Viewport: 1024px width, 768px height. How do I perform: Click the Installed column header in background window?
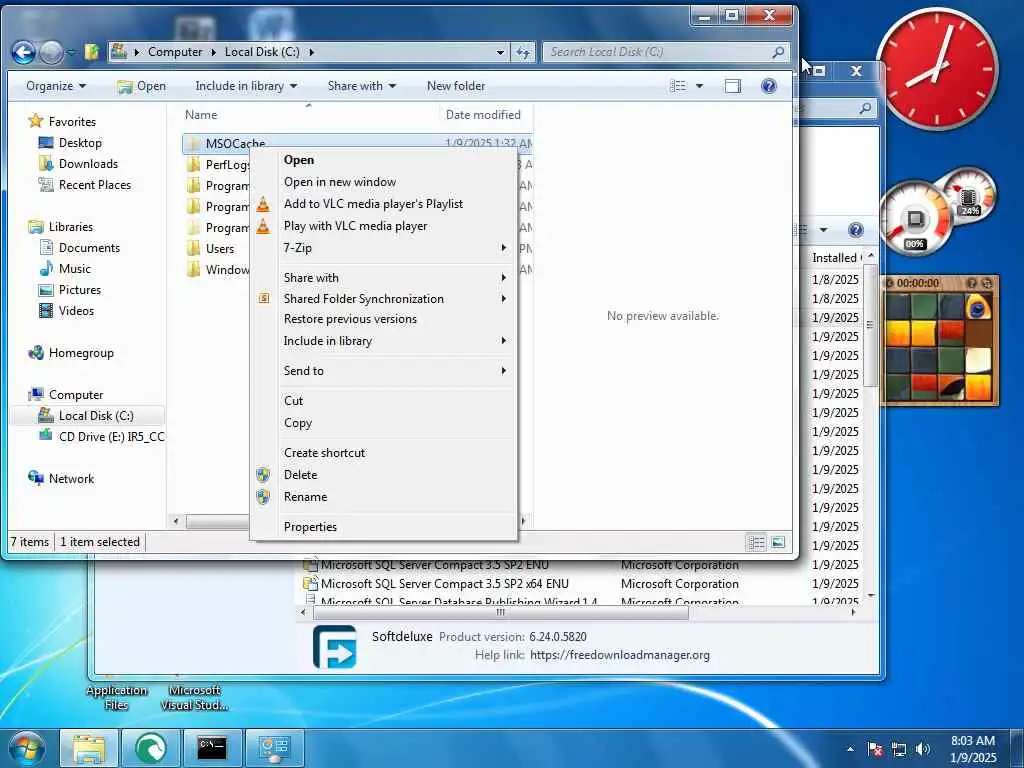pyautogui.click(x=835, y=258)
